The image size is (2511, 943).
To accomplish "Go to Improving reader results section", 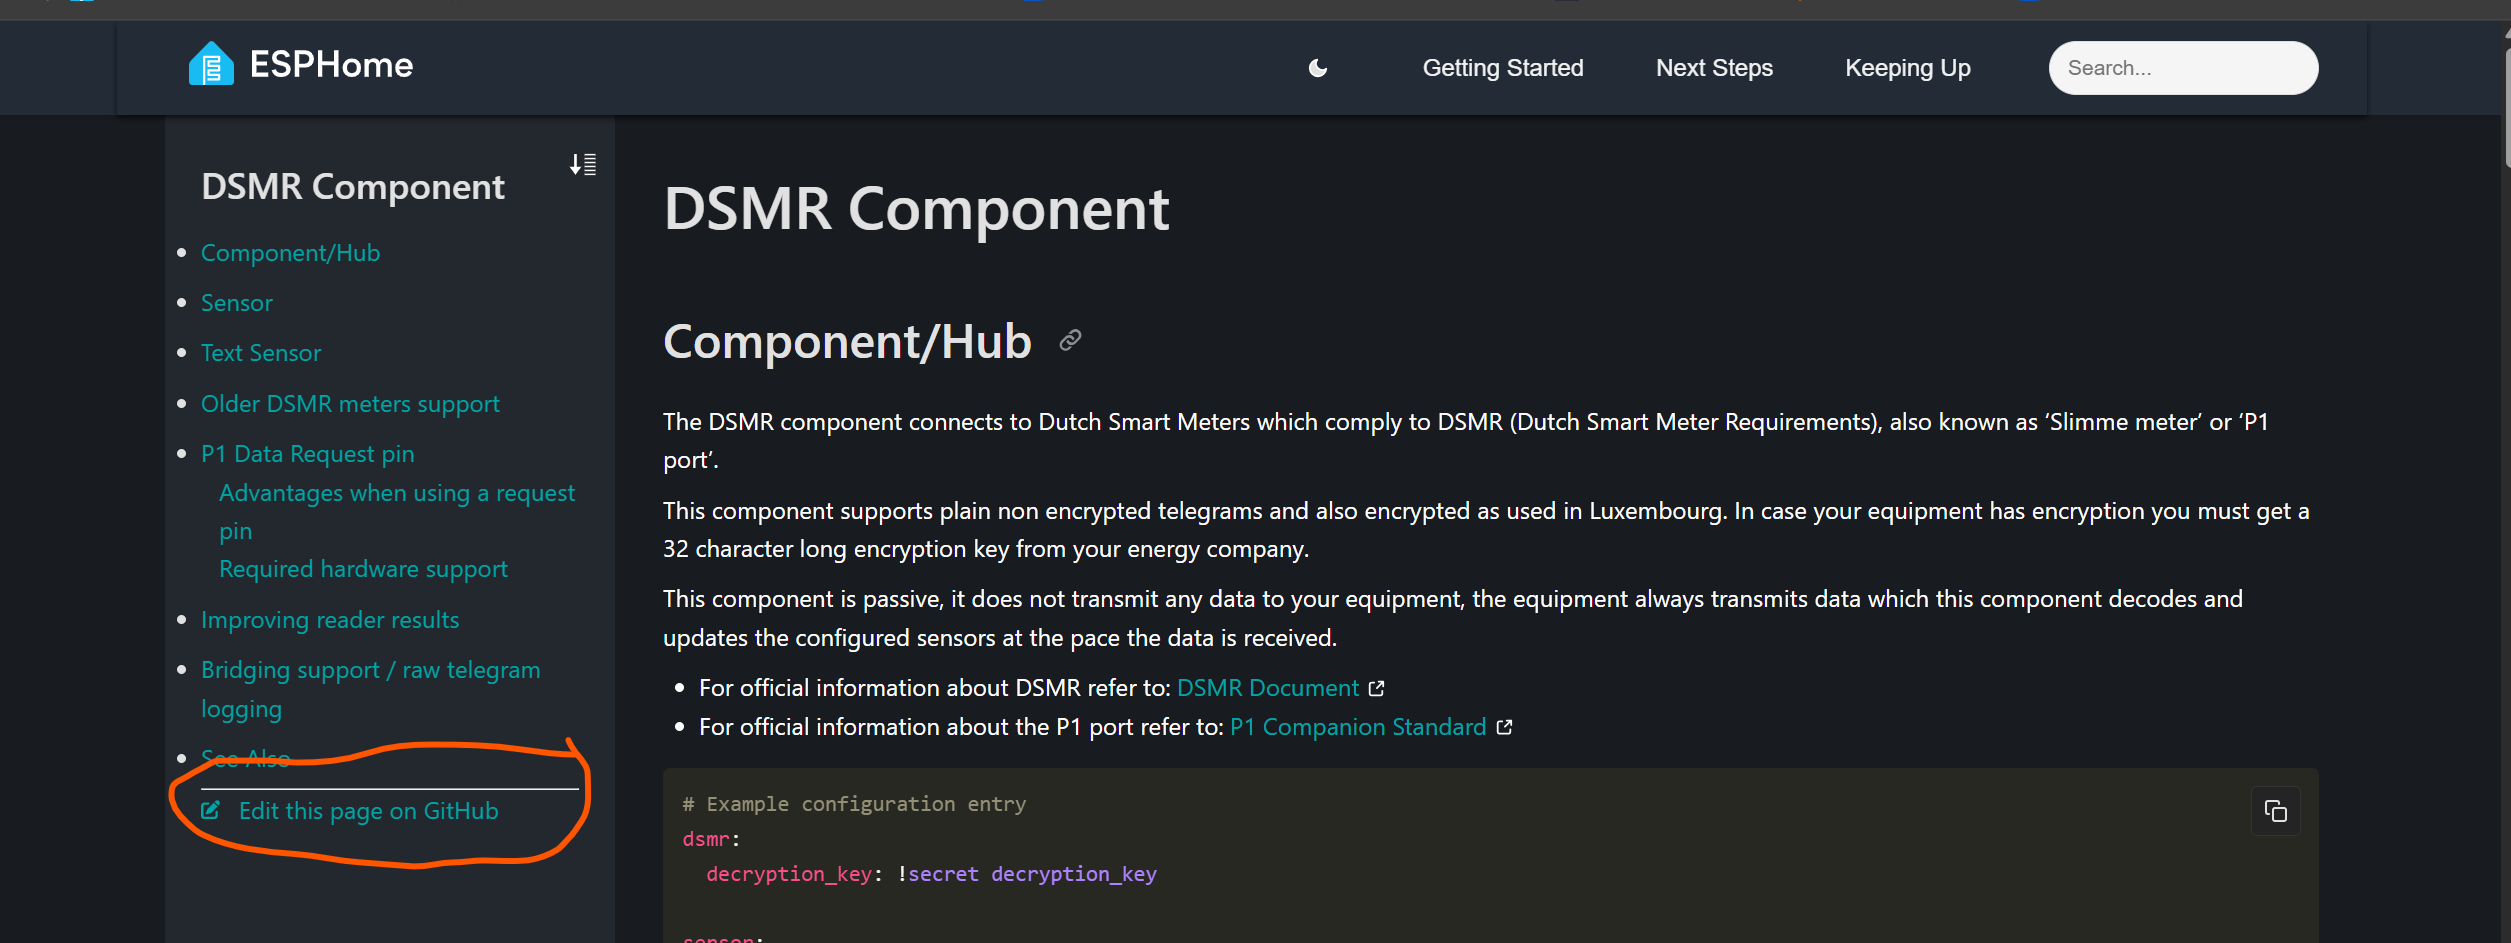I will tap(330, 620).
